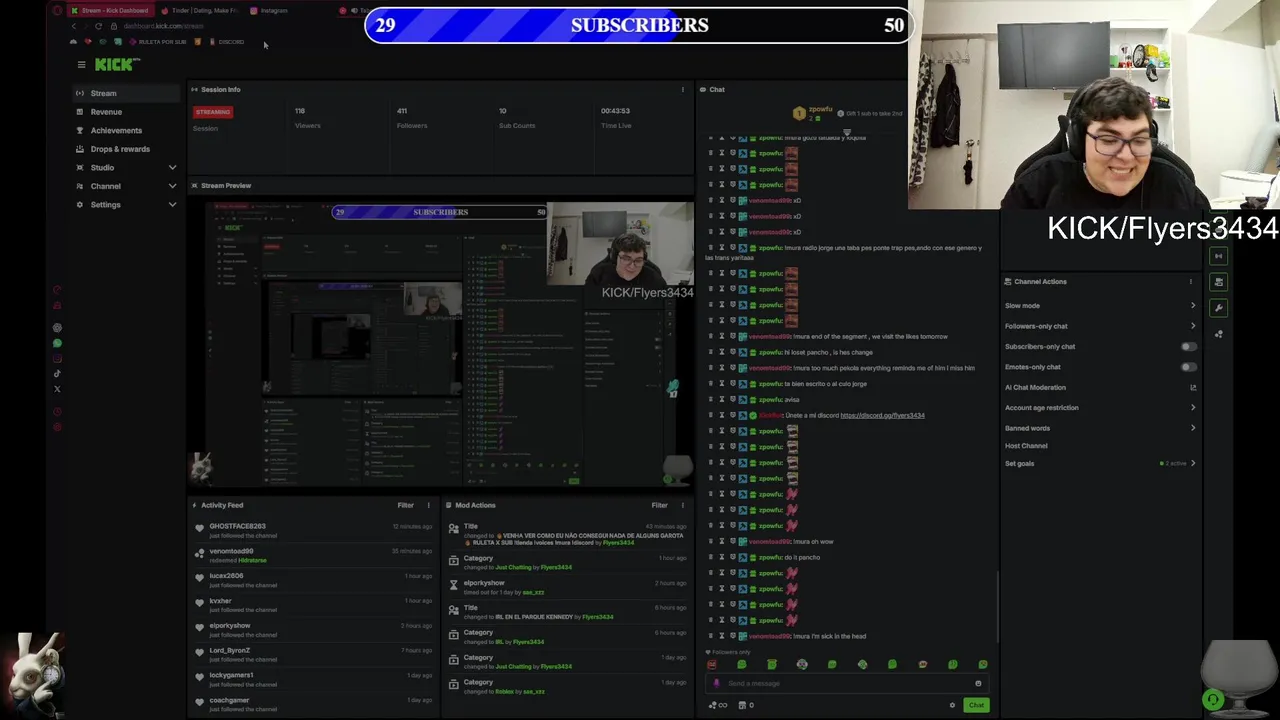Screen dimensions: 1280x720
Task: Open AI Chat Moderation link icon
Action: pos(1192,388)
